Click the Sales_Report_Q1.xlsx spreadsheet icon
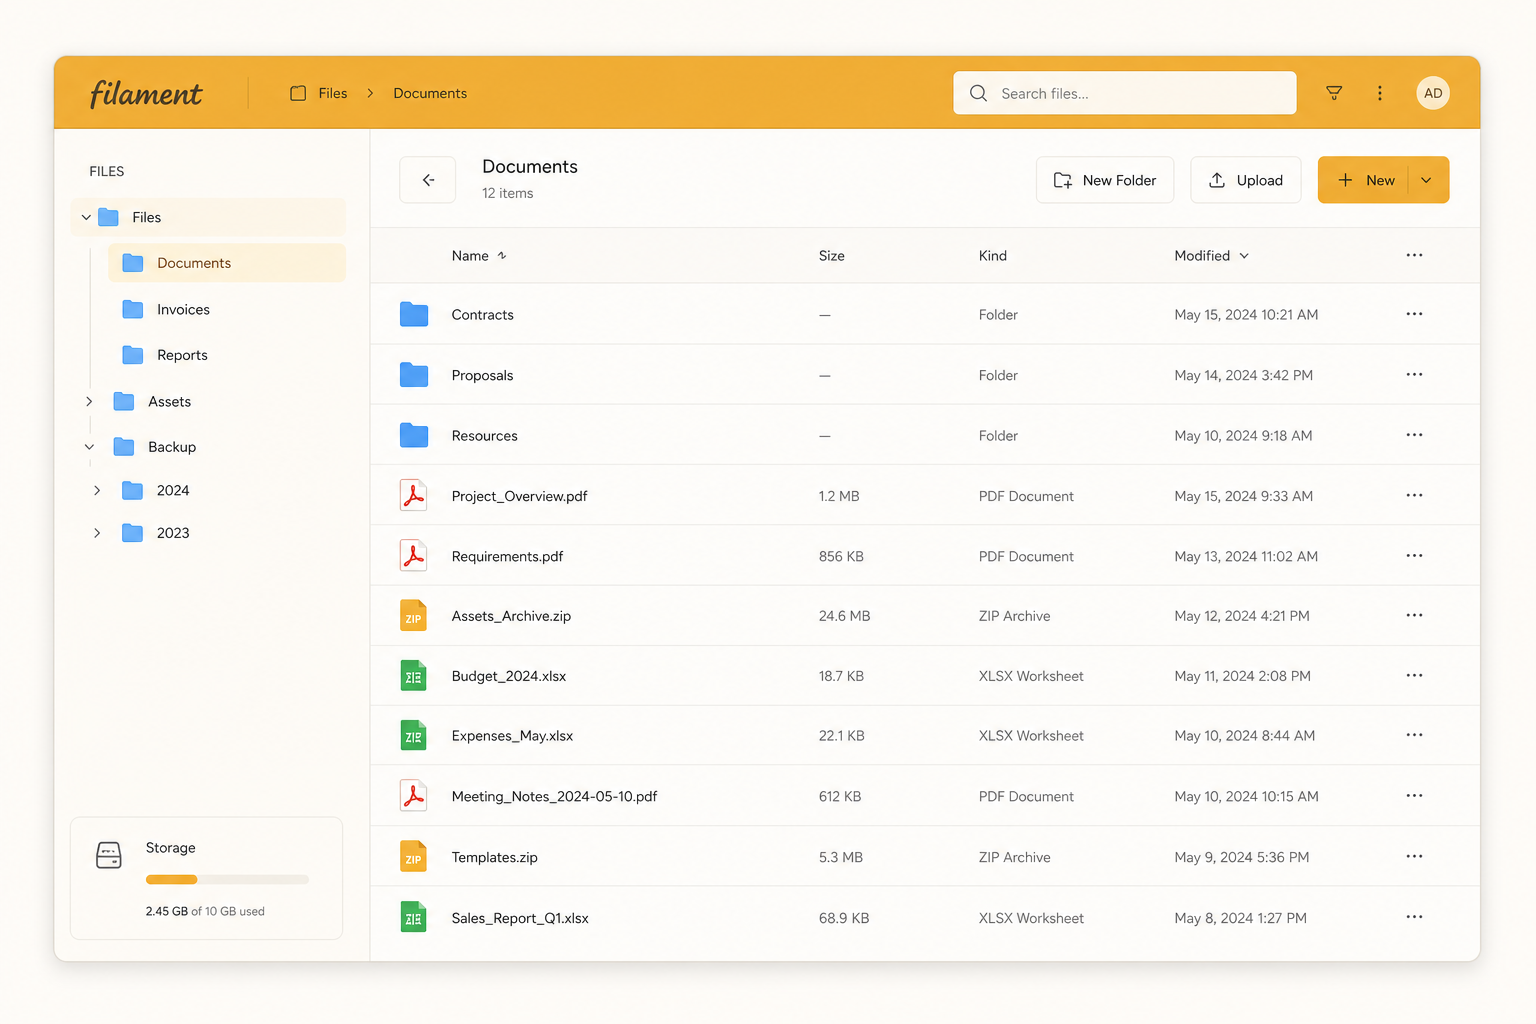The image size is (1536, 1024). tap(414, 917)
